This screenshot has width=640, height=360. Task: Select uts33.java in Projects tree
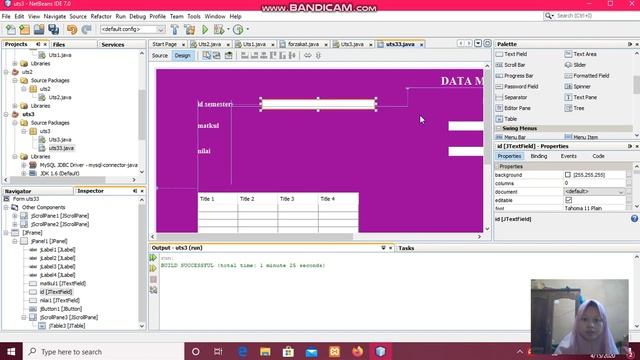click(x=61, y=148)
